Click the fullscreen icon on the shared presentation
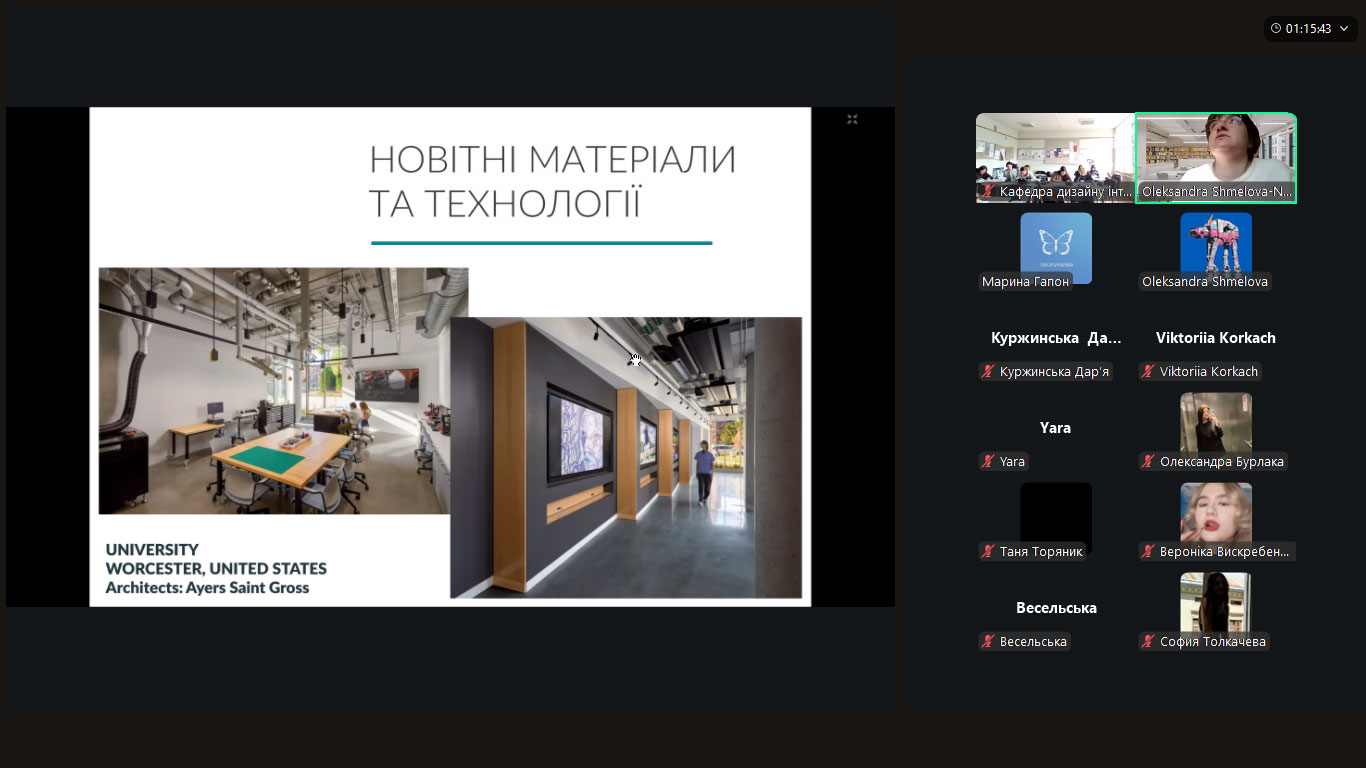Image resolution: width=1366 pixels, height=768 pixels. pos(852,119)
